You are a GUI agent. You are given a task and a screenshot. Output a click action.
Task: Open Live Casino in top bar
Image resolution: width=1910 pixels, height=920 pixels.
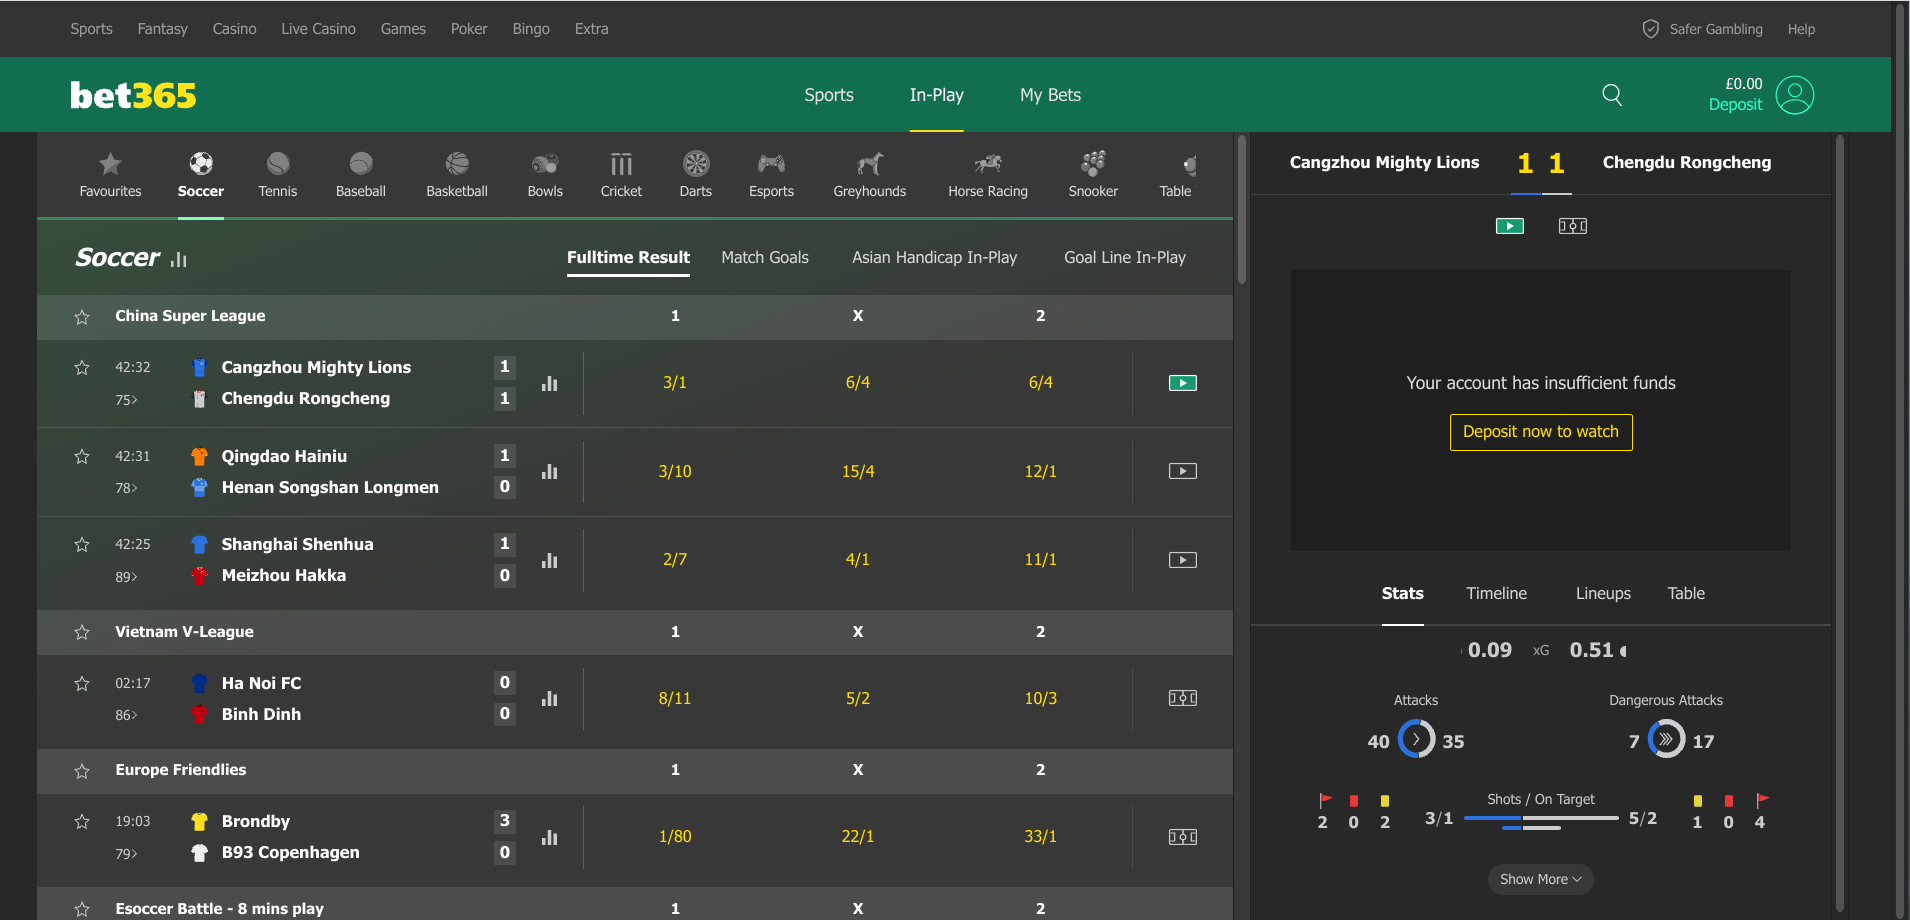pos(318,29)
